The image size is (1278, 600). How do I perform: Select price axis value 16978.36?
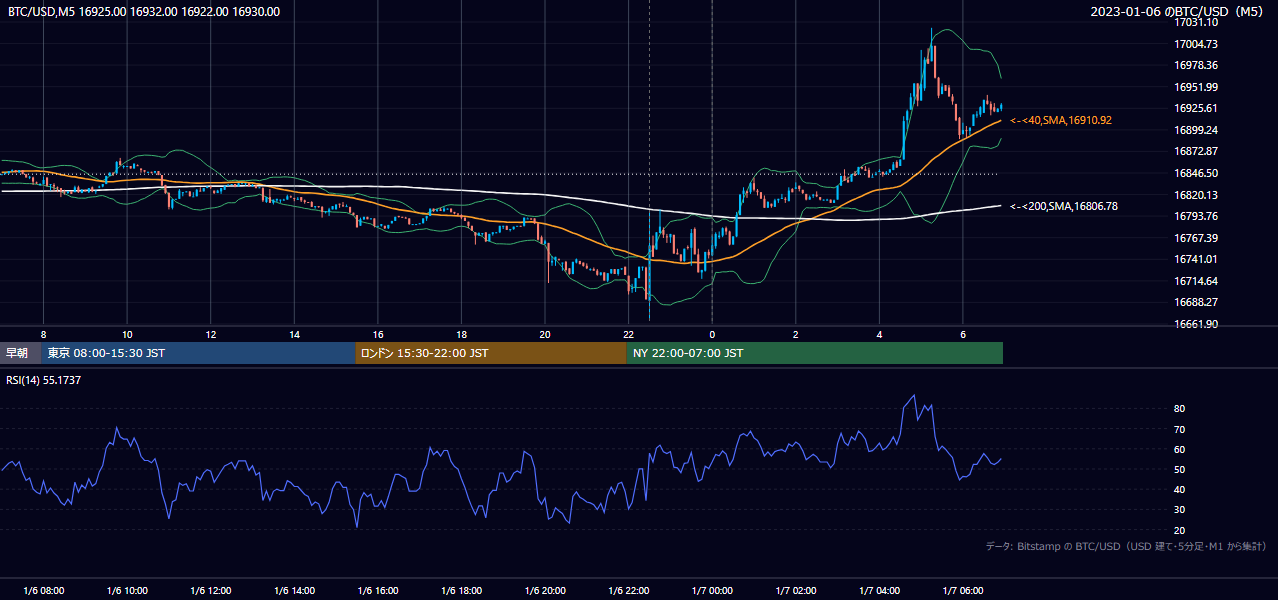click(1196, 65)
